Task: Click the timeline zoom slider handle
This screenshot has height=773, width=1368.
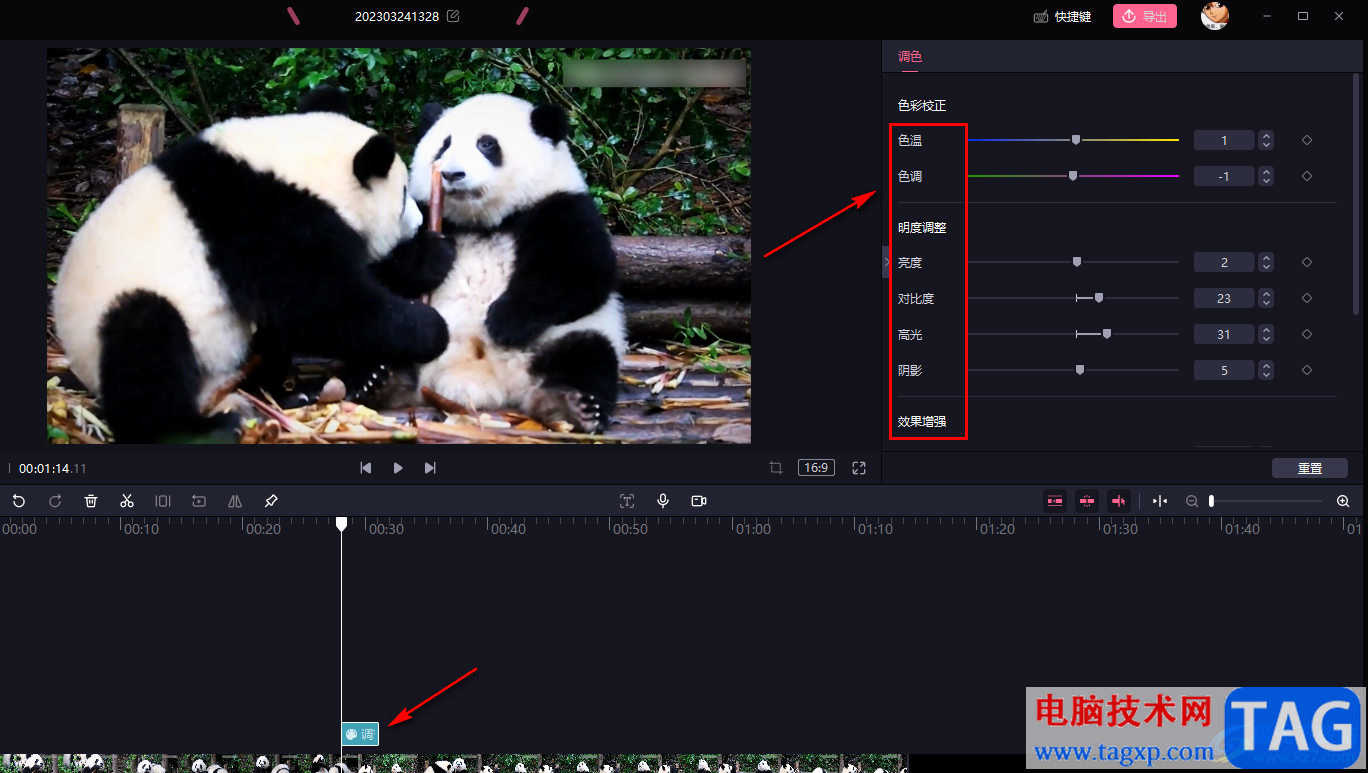Action: tap(1211, 501)
